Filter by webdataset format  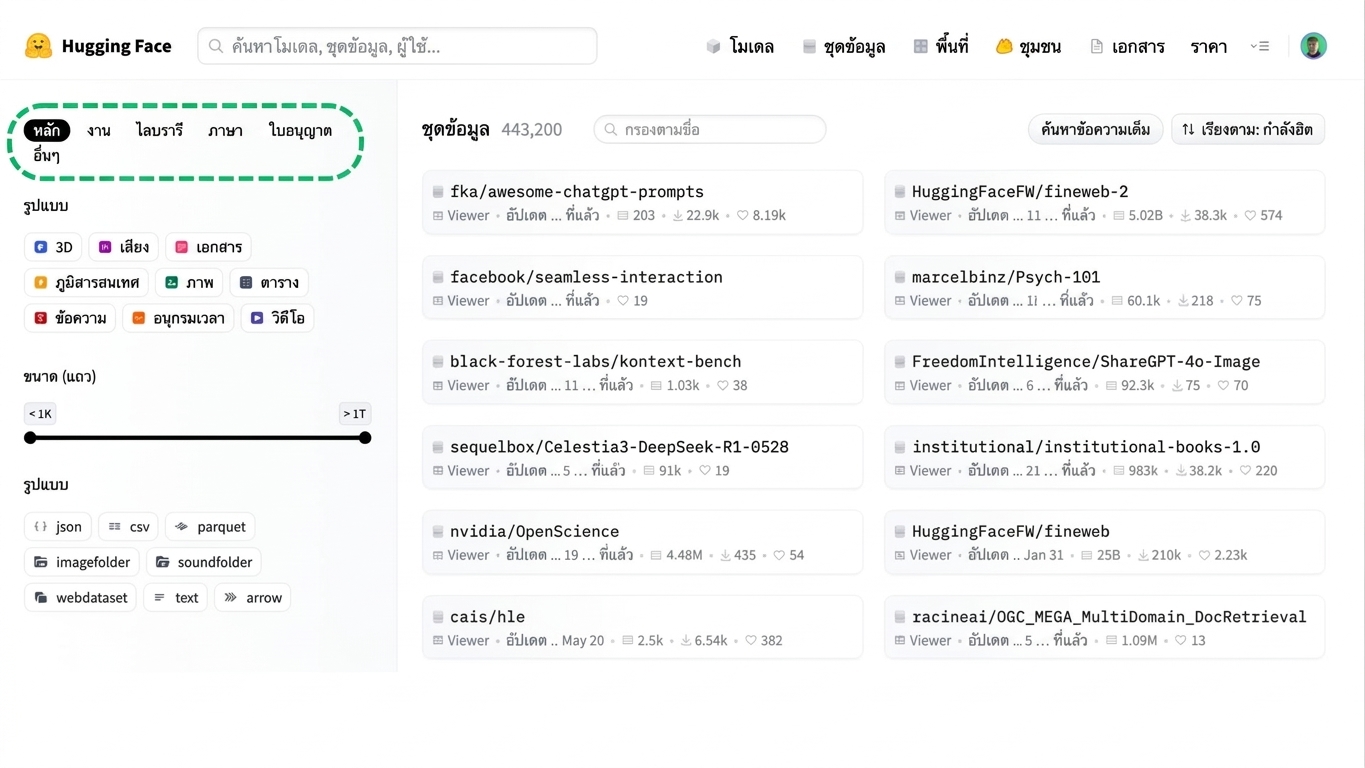80,598
